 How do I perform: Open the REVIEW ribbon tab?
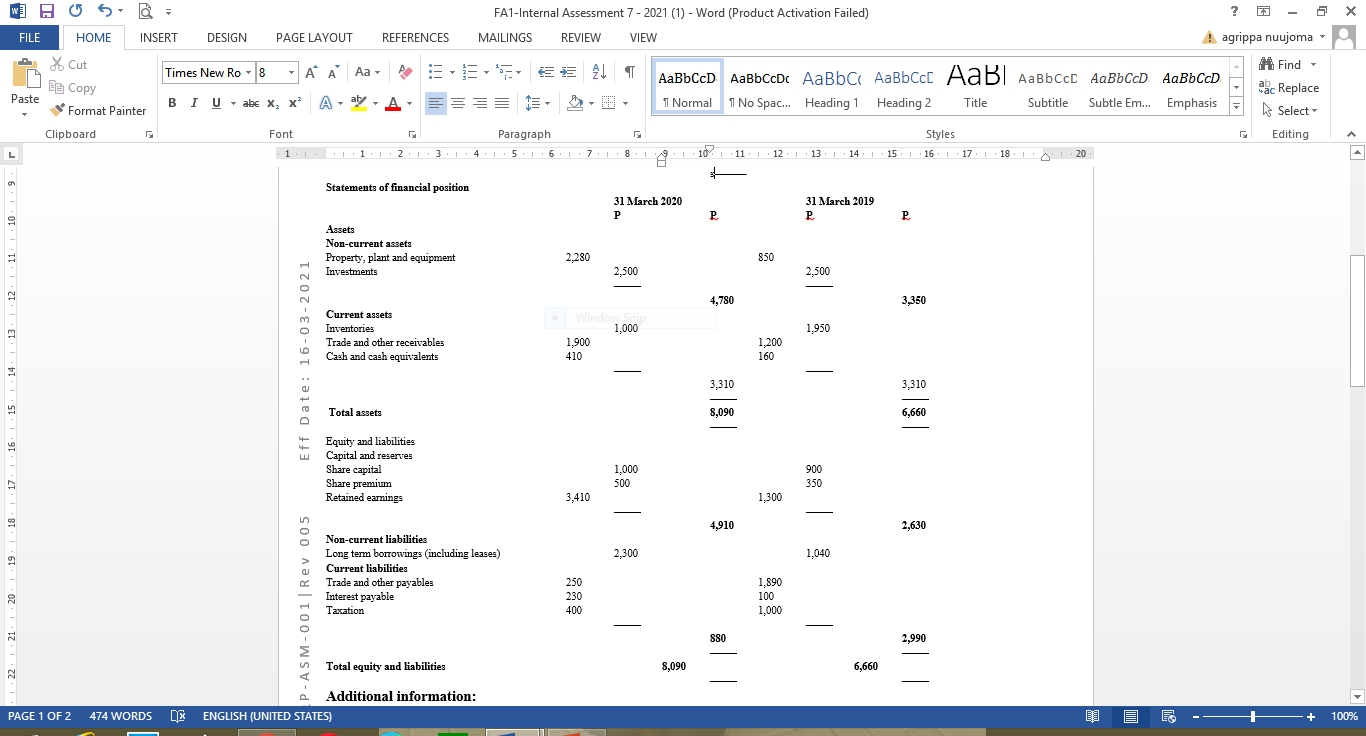(x=580, y=37)
